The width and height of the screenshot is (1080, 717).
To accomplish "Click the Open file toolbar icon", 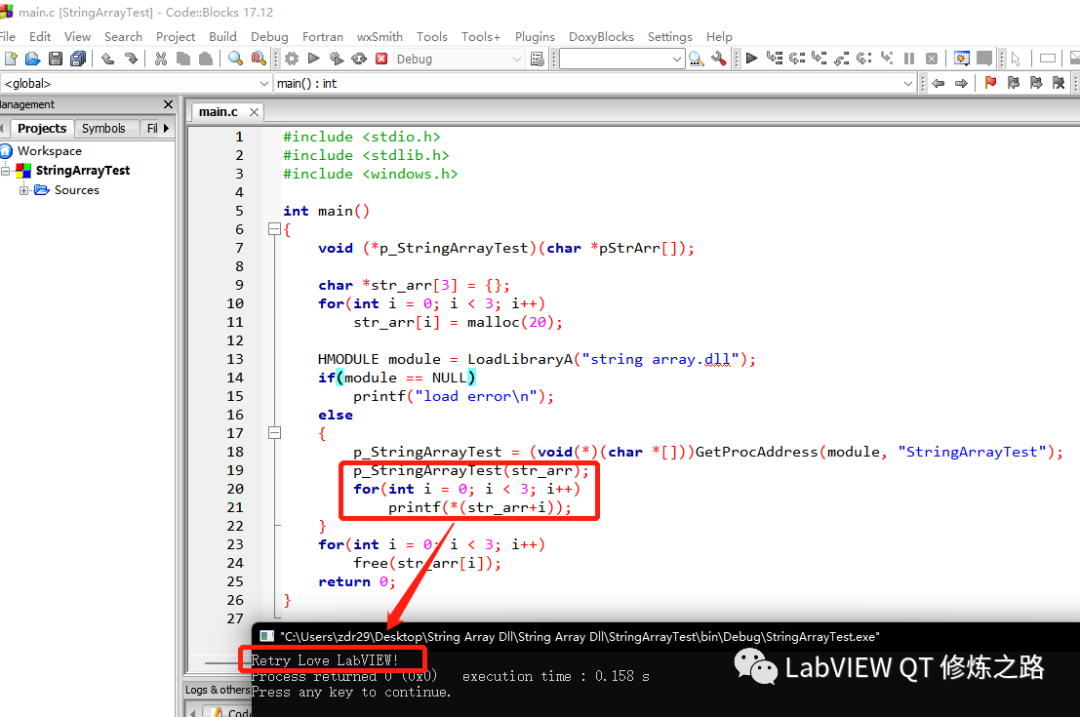I will point(32,59).
